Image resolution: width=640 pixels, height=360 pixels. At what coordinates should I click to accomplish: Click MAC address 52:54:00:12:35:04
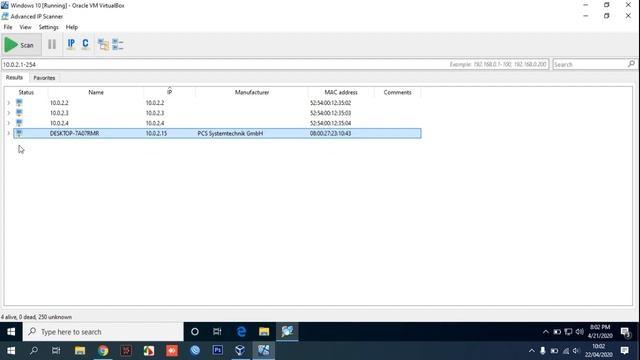tap(330, 123)
